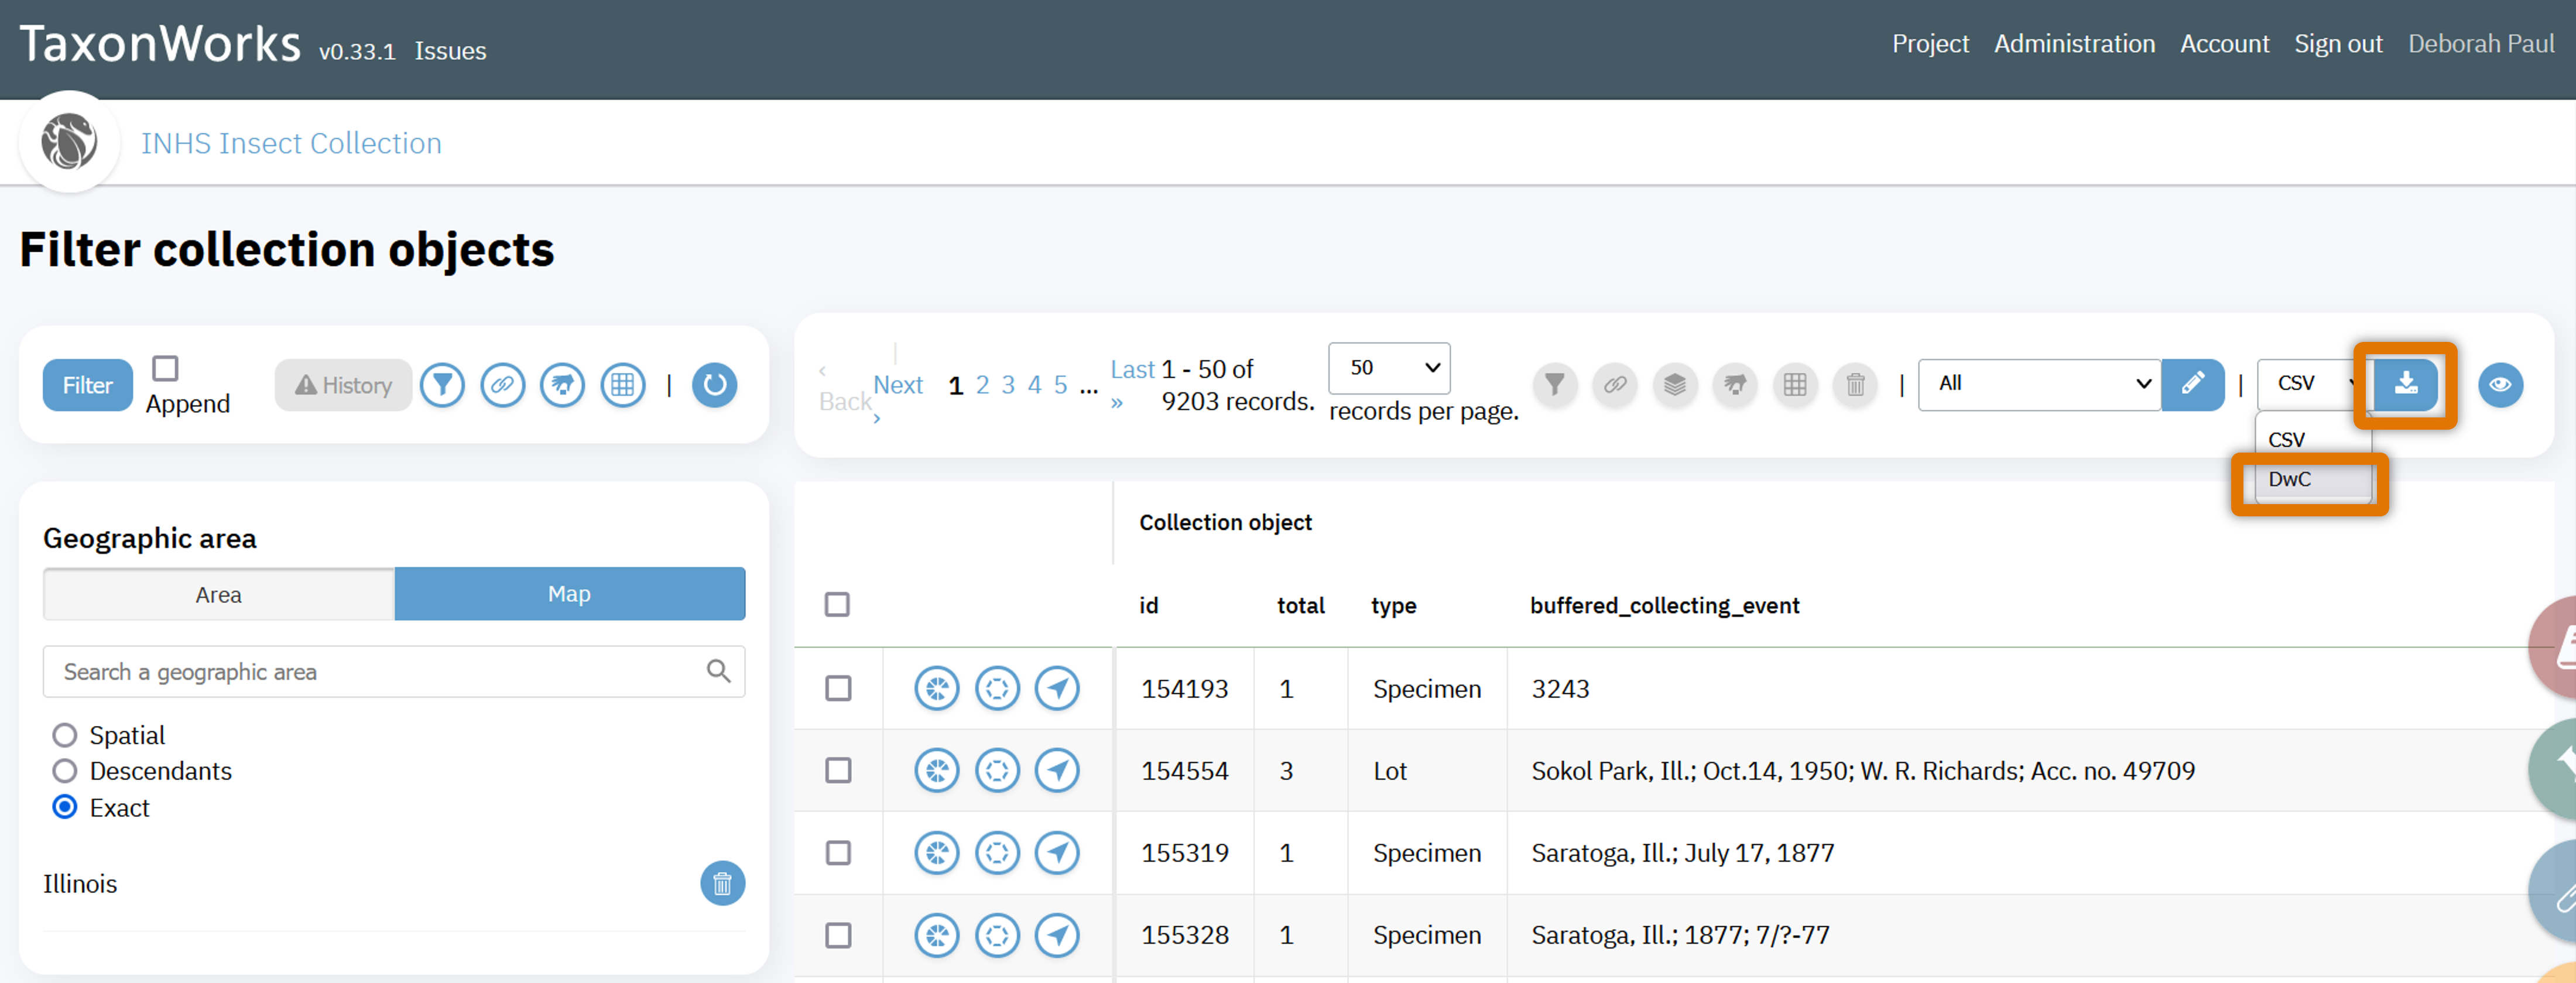
Task: Click the buffered_collecting_event column header
Action: tap(1664, 605)
